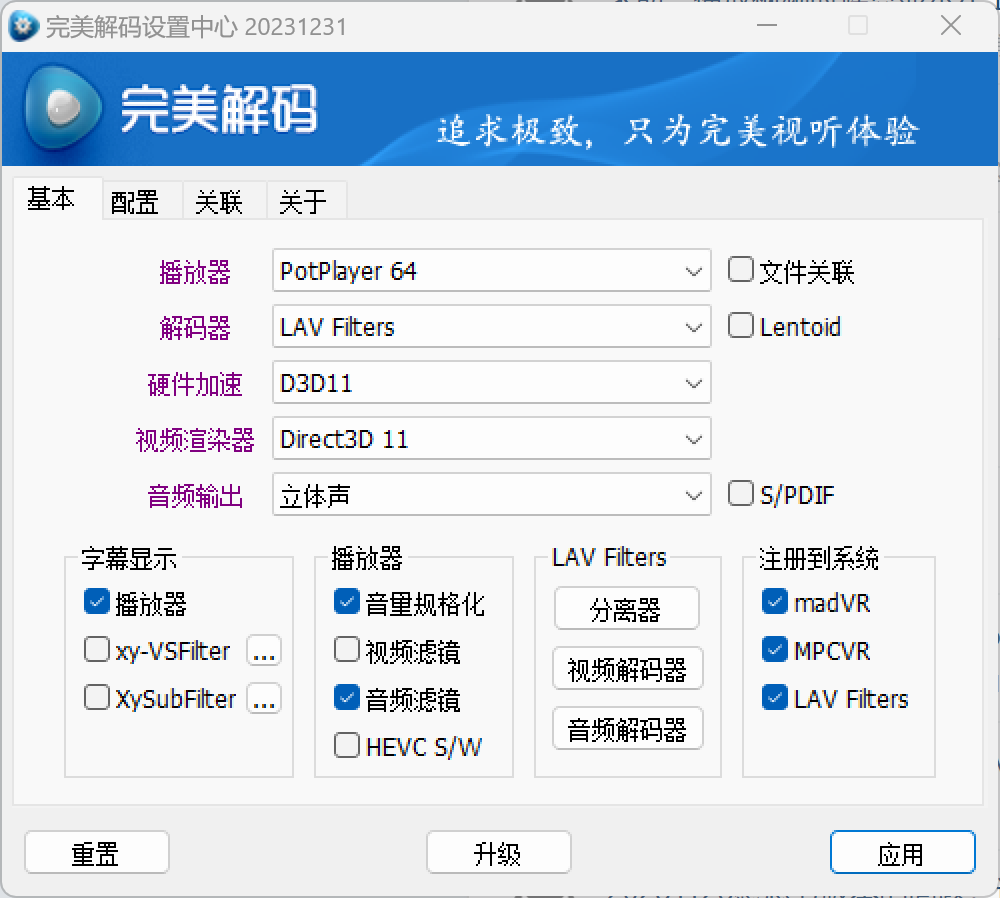Click the 视频渲染器 label text
The height and width of the screenshot is (898, 1000).
click(195, 440)
